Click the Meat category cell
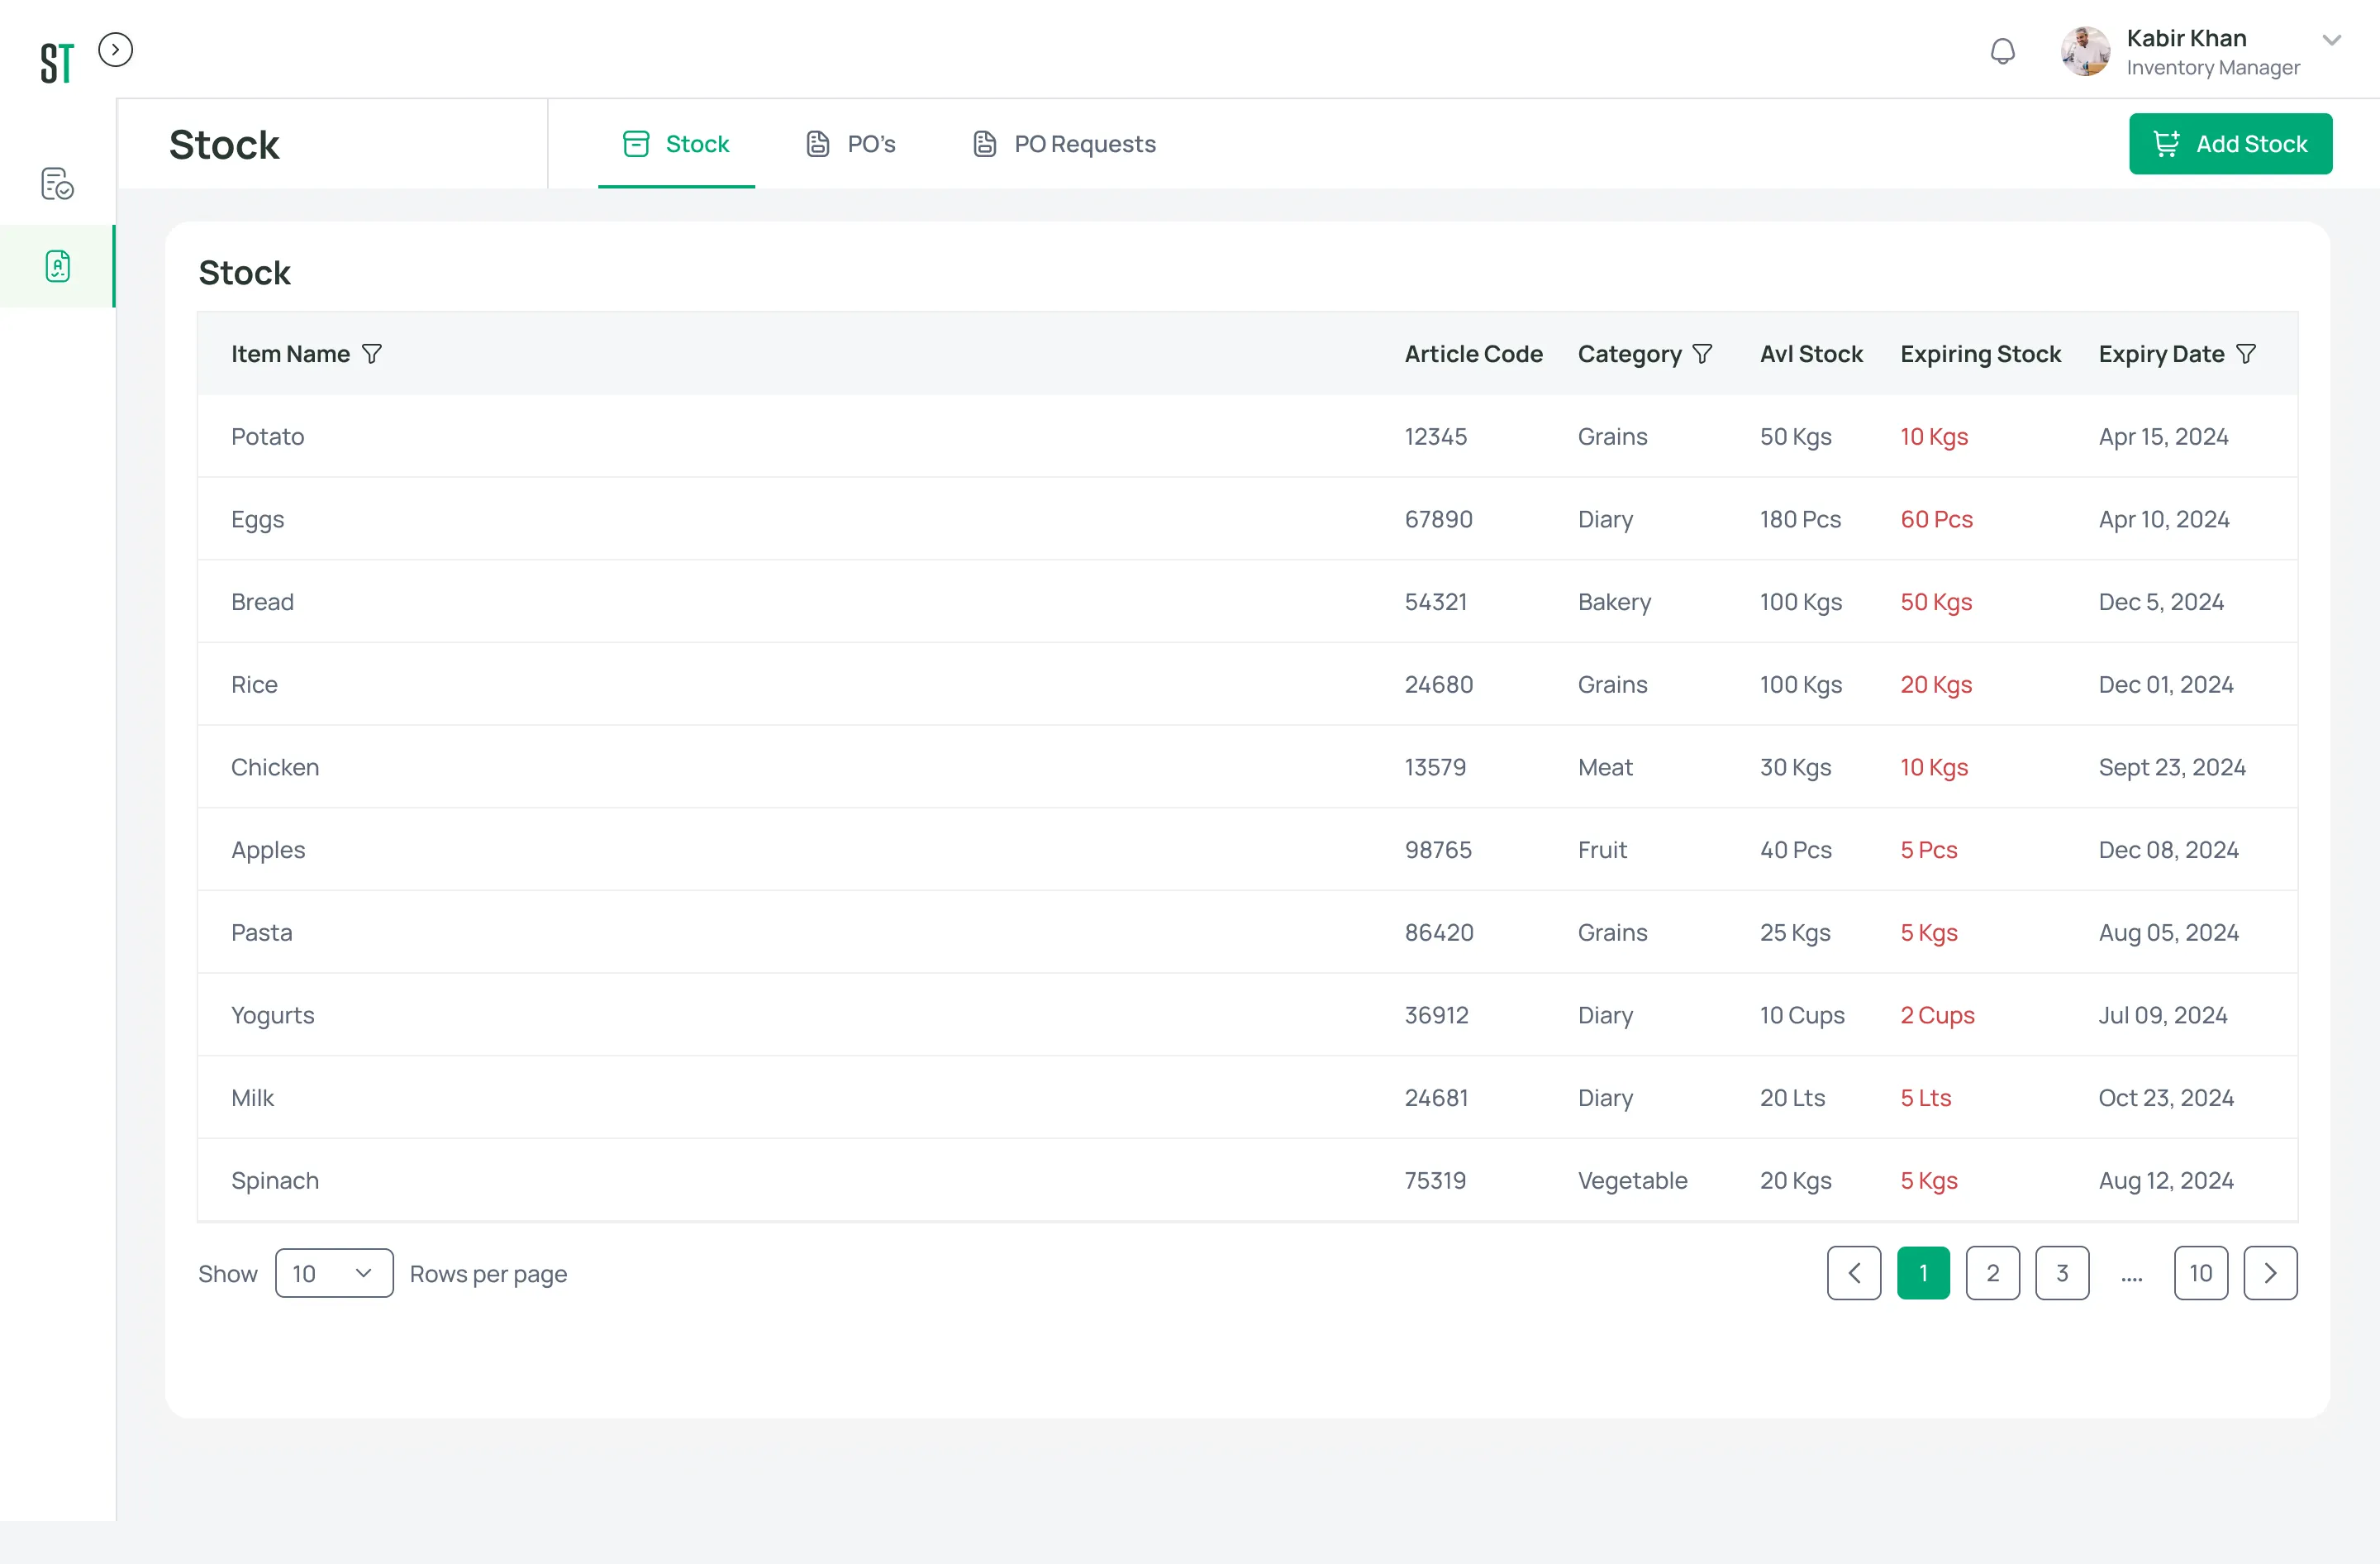The width and height of the screenshot is (2380, 1564). coord(1605,767)
